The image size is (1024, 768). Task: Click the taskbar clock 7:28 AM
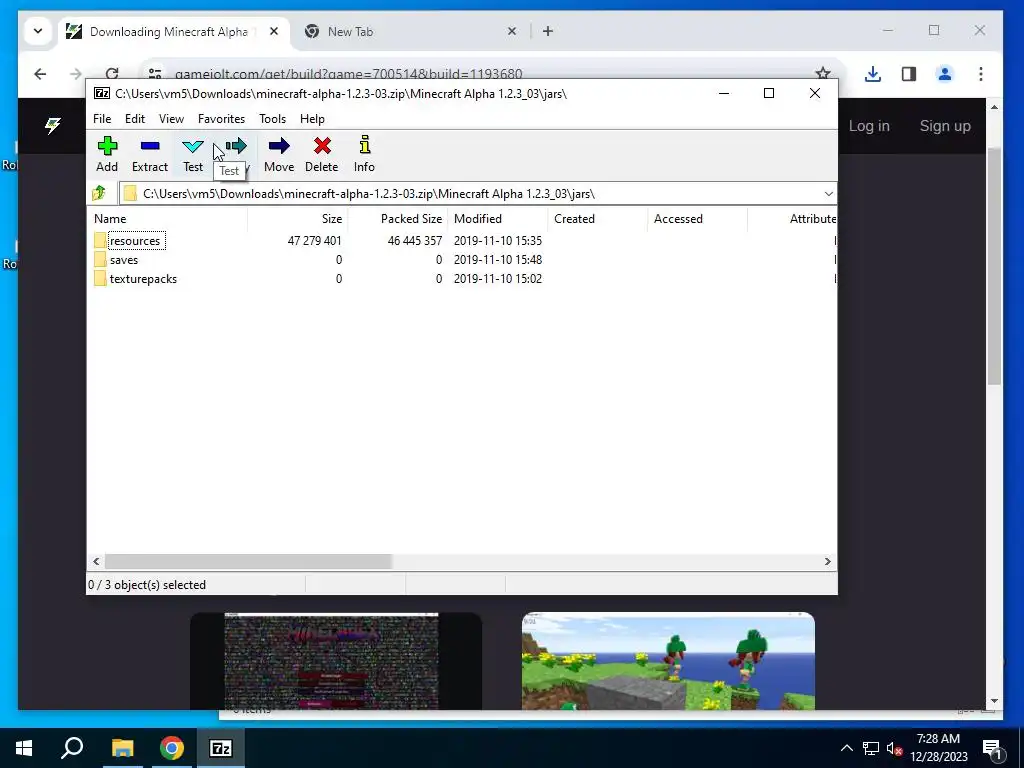click(938, 739)
